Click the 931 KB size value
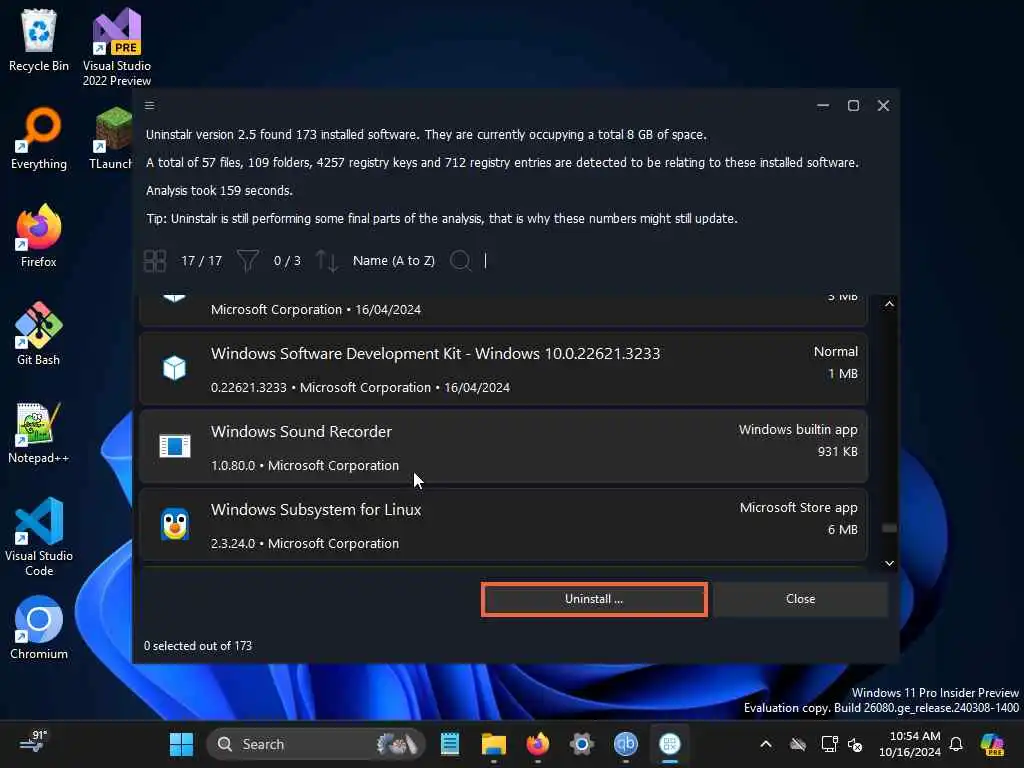This screenshot has width=1024, height=768. click(x=838, y=451)
